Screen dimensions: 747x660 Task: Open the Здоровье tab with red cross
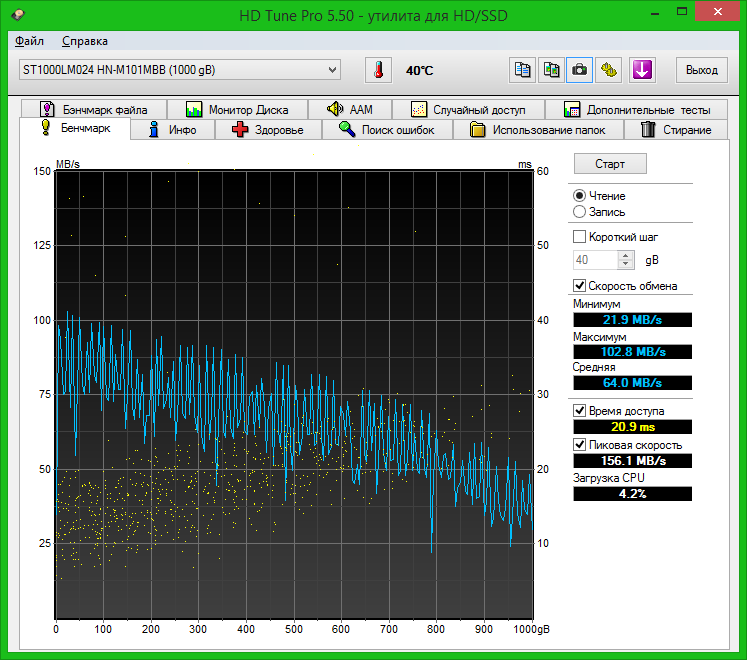click(x=267, y=130)
